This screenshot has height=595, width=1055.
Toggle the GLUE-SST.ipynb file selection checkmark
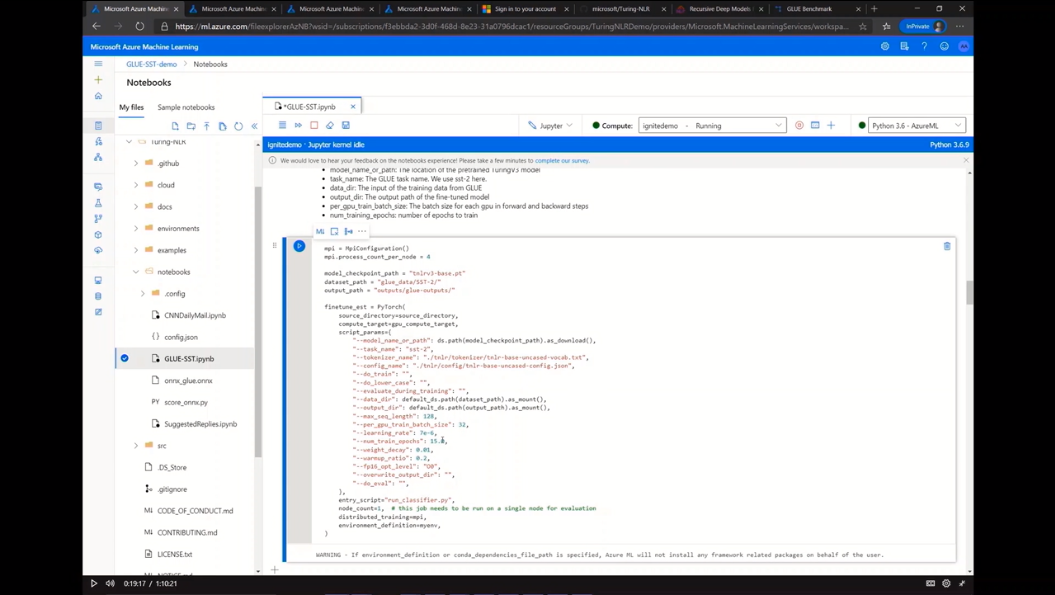click(x=124, y=358)
